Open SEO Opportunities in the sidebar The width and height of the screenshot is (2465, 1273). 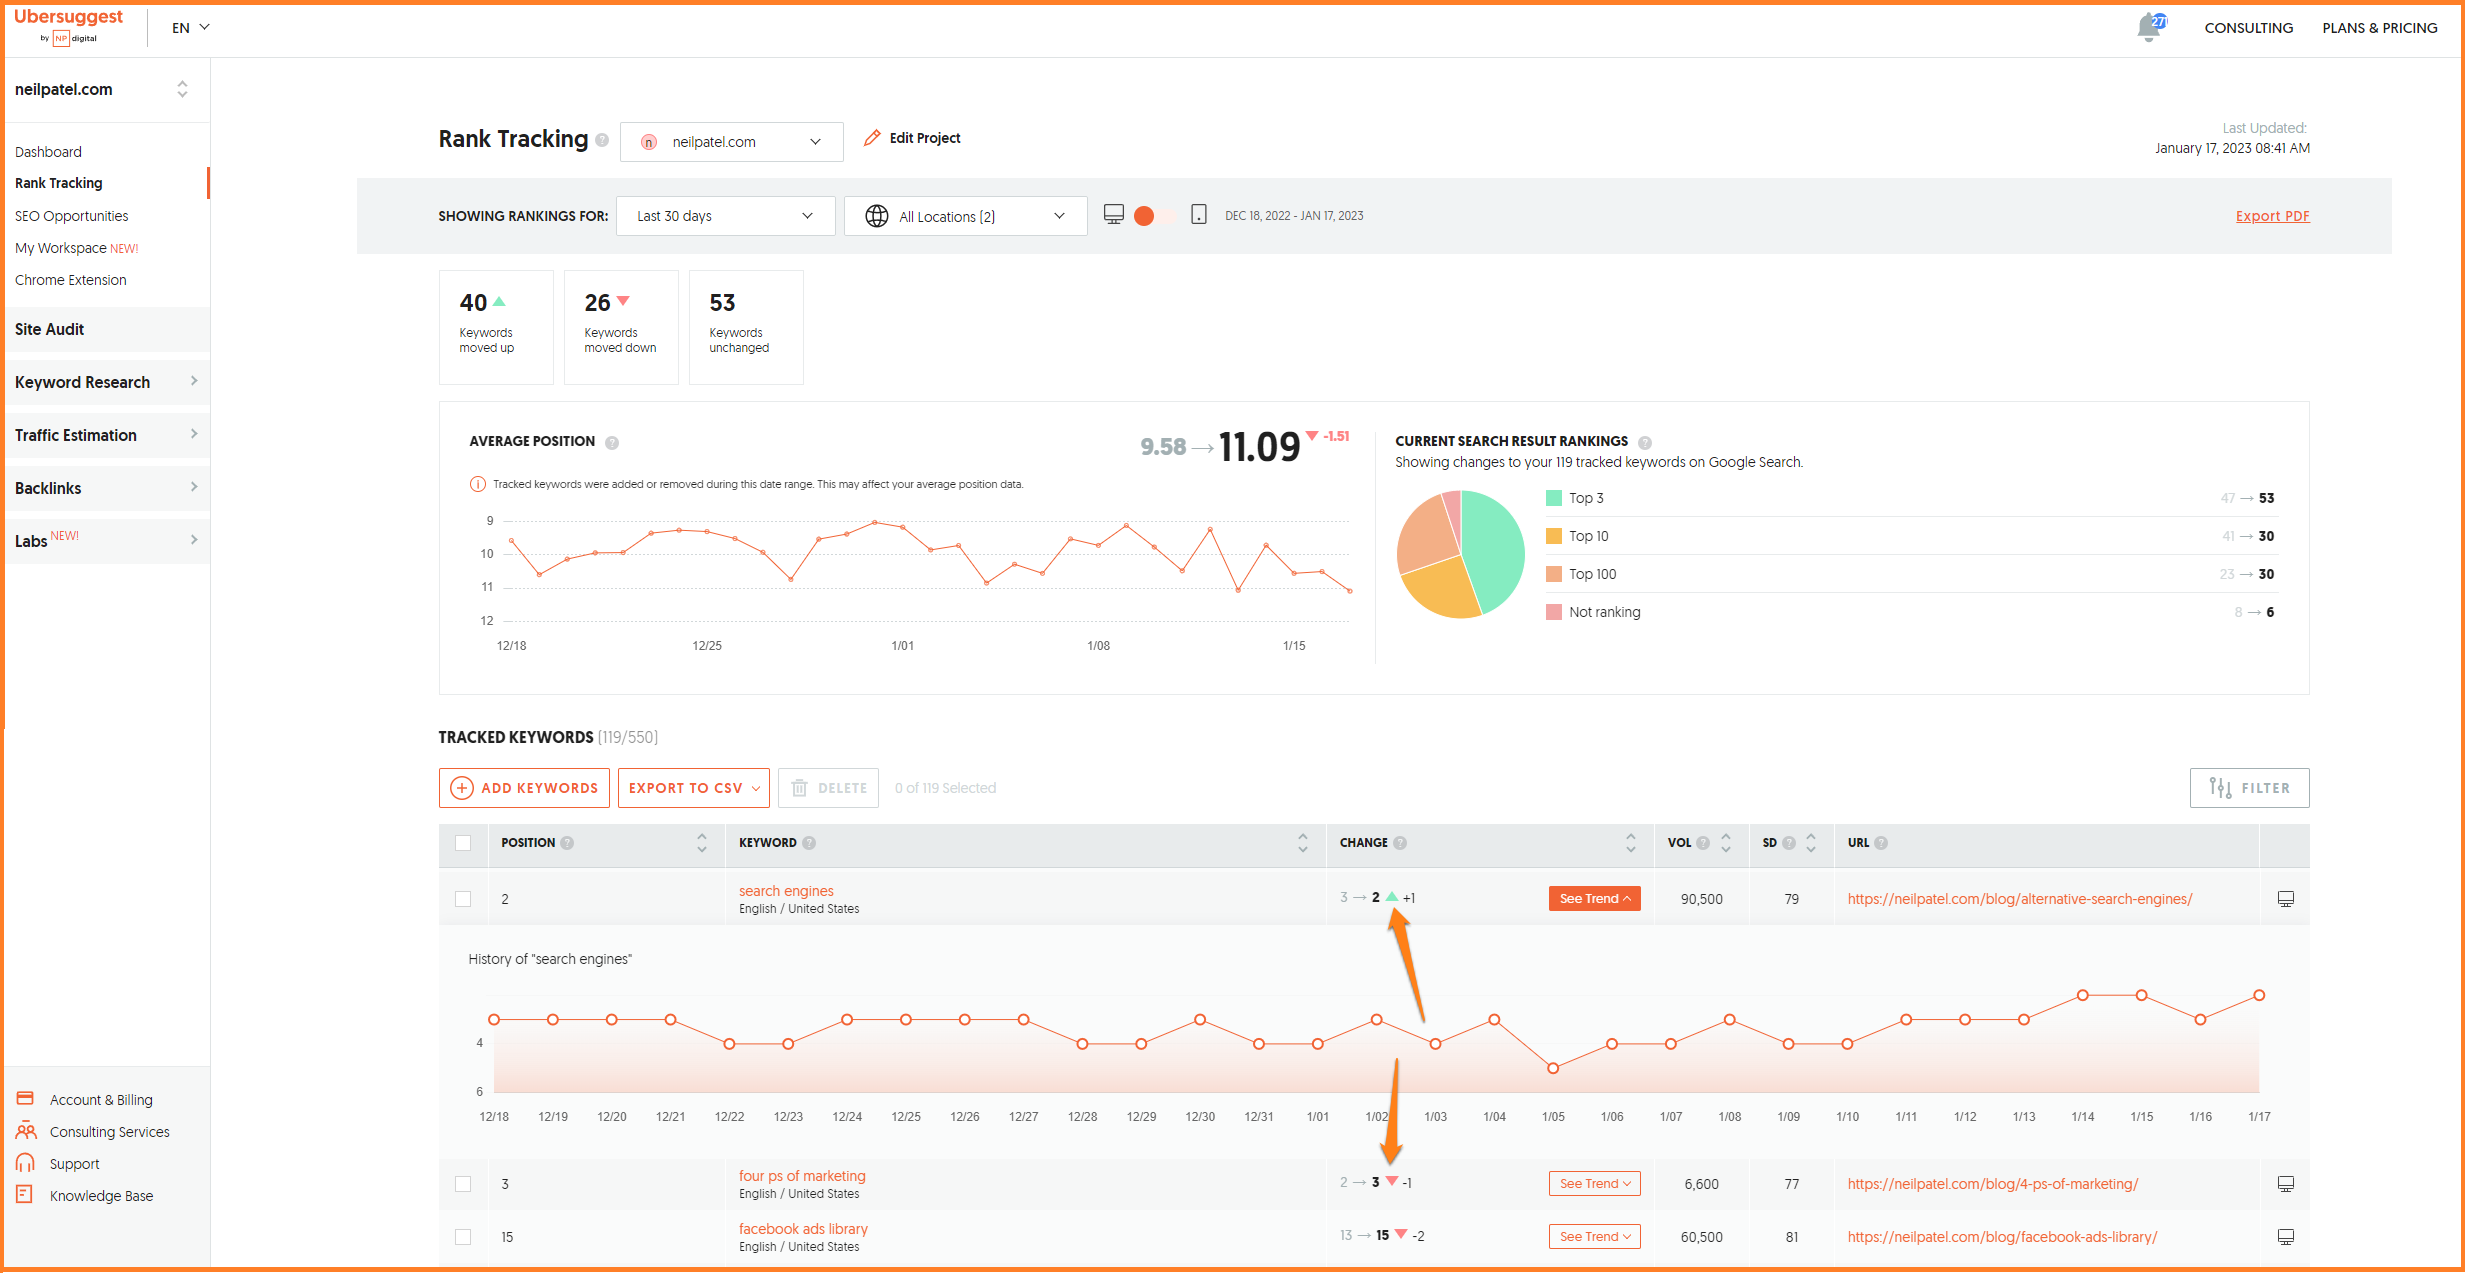72,216
